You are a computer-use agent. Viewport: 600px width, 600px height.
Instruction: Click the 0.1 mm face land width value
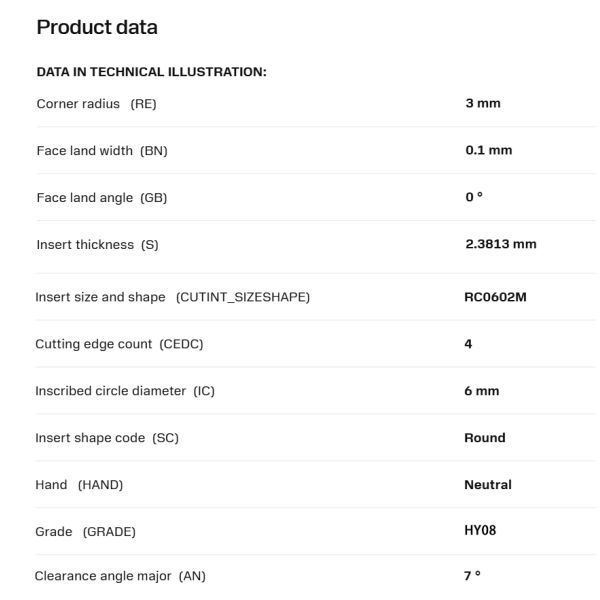click(488, 151)
